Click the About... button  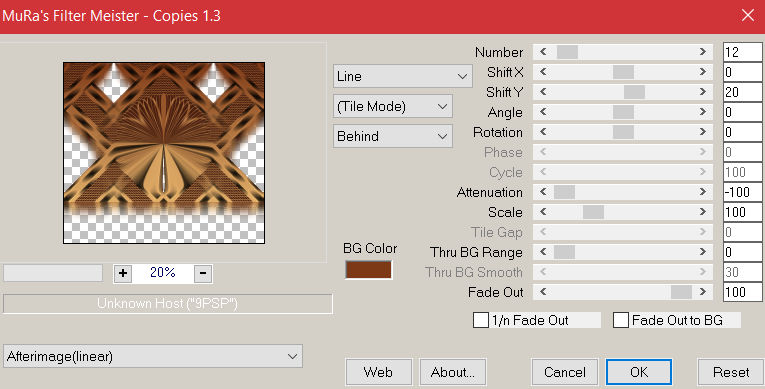tap(453, 372)
